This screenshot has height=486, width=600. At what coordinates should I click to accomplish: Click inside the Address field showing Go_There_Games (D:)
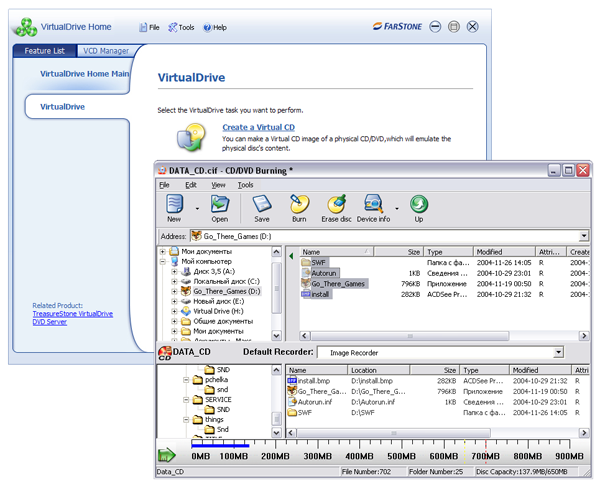385,236
